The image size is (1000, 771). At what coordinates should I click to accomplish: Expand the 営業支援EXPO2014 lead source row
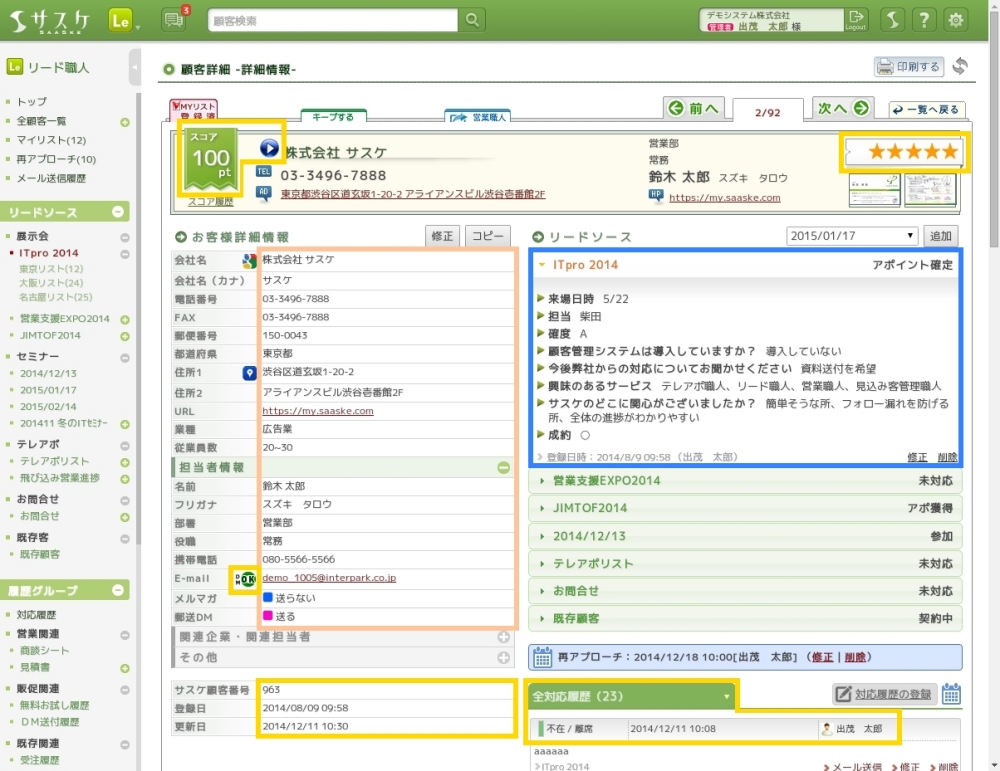(x=745, y=481)
